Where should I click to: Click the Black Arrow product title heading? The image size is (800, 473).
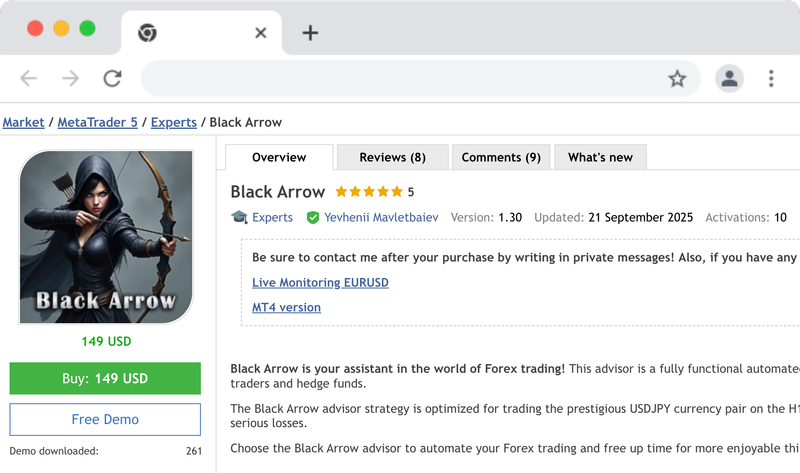[x=278, y=192]
